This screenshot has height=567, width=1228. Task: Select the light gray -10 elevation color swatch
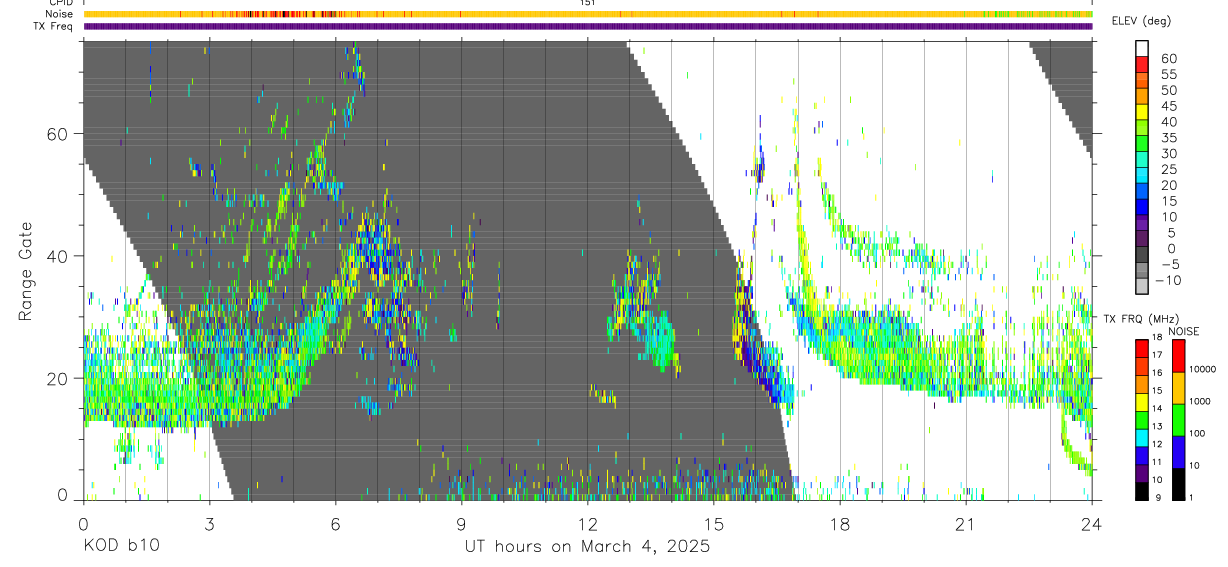[1142, 288]
